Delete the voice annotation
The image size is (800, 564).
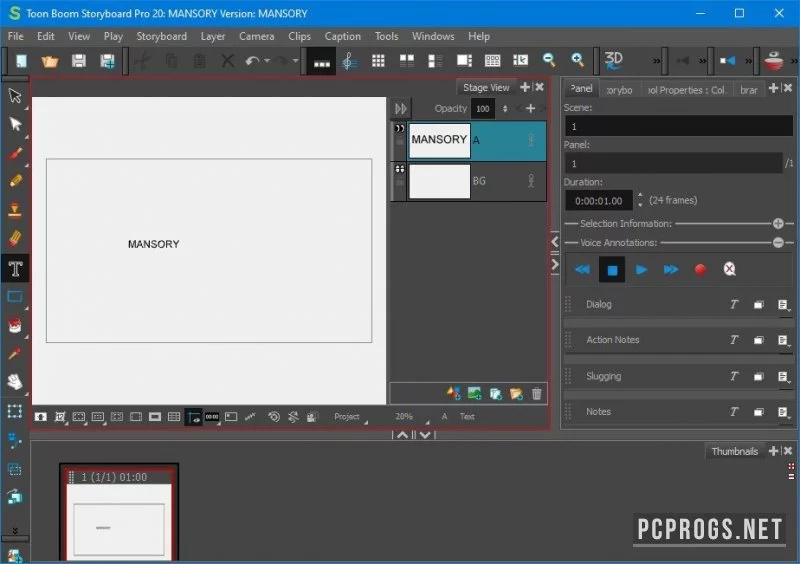pos(730,269)
